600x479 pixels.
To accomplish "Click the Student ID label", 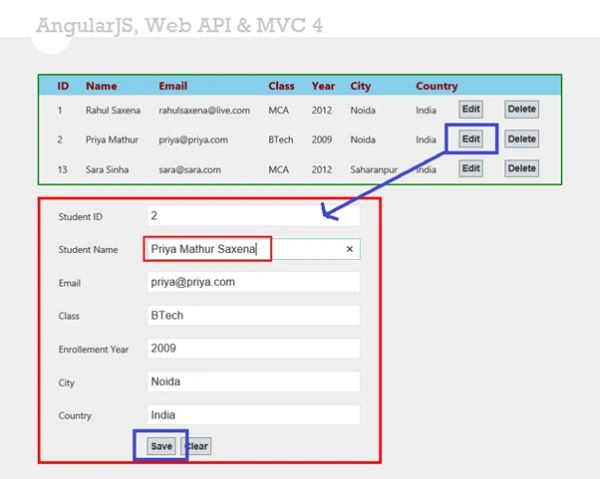I will 80,217.
